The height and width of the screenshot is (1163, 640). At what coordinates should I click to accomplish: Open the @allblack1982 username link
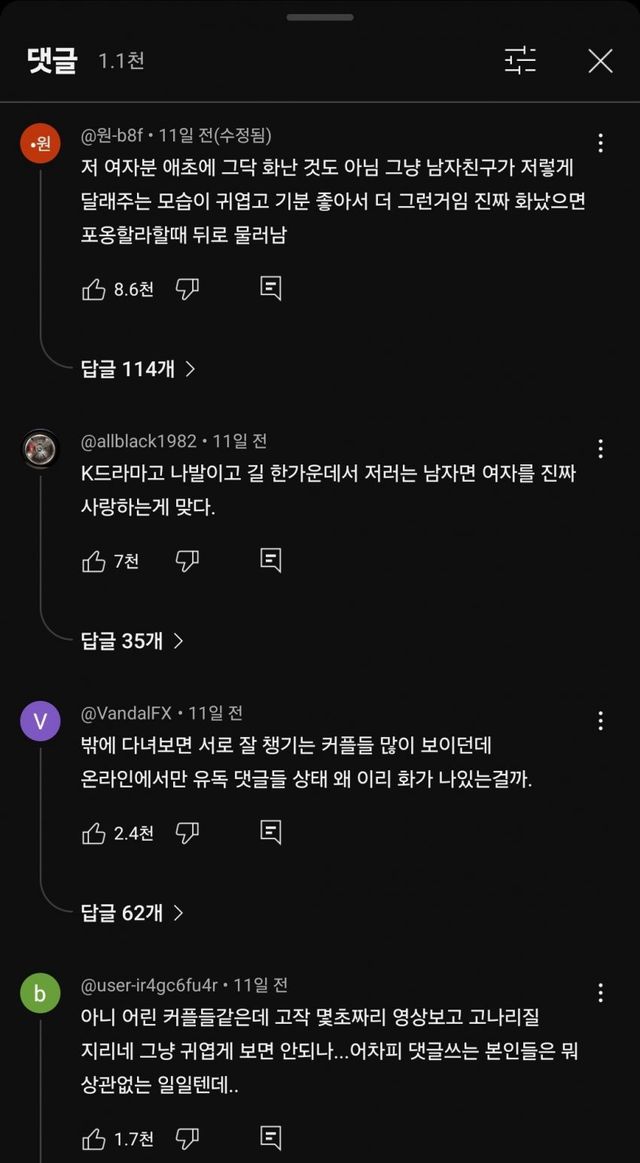click(140, 441)
